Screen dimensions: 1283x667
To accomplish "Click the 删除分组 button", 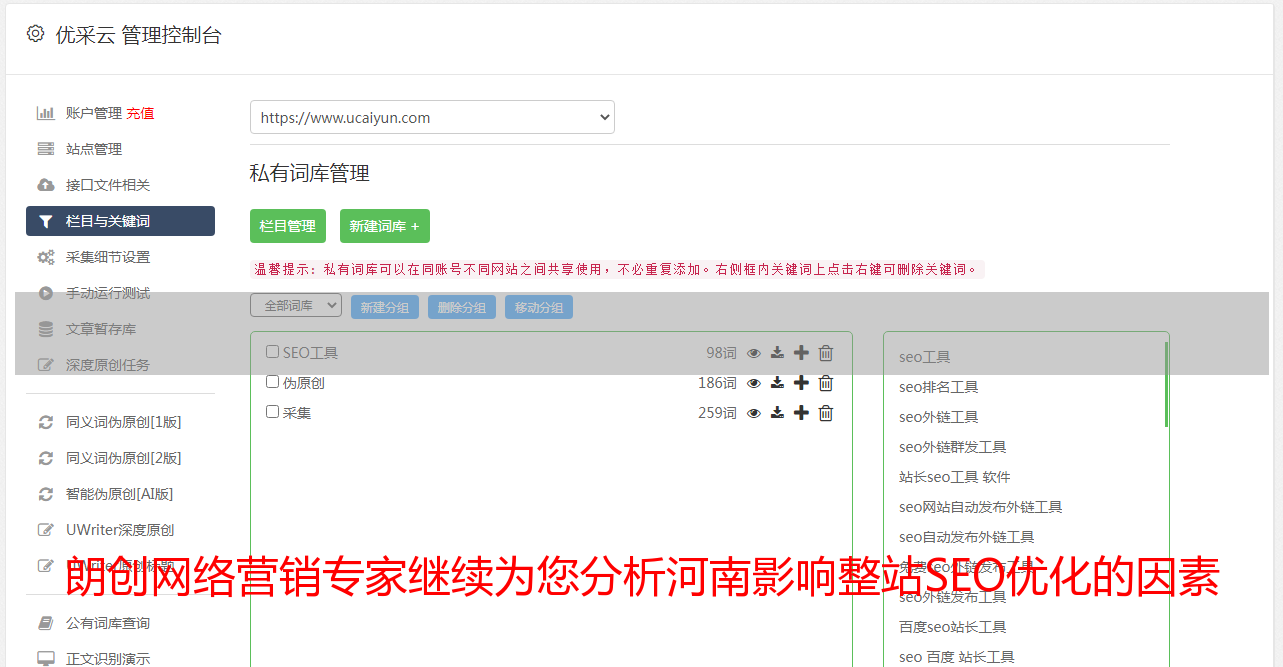I will coord(462,307).
